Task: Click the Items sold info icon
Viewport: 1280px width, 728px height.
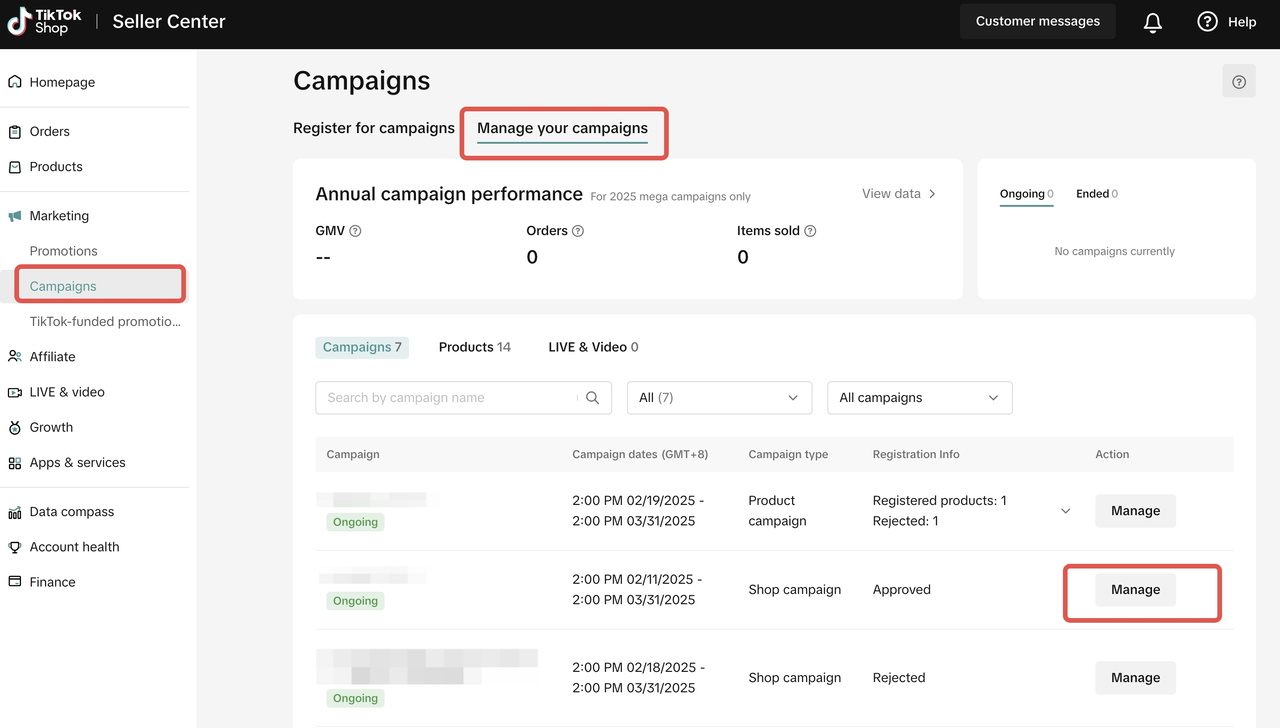Action: (810, 231)
